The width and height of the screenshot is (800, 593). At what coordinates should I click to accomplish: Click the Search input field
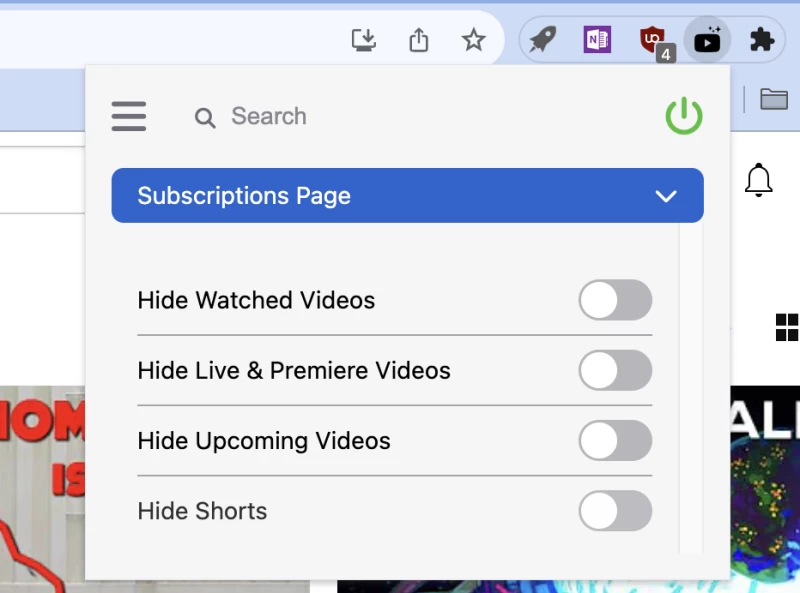point(400,117)
